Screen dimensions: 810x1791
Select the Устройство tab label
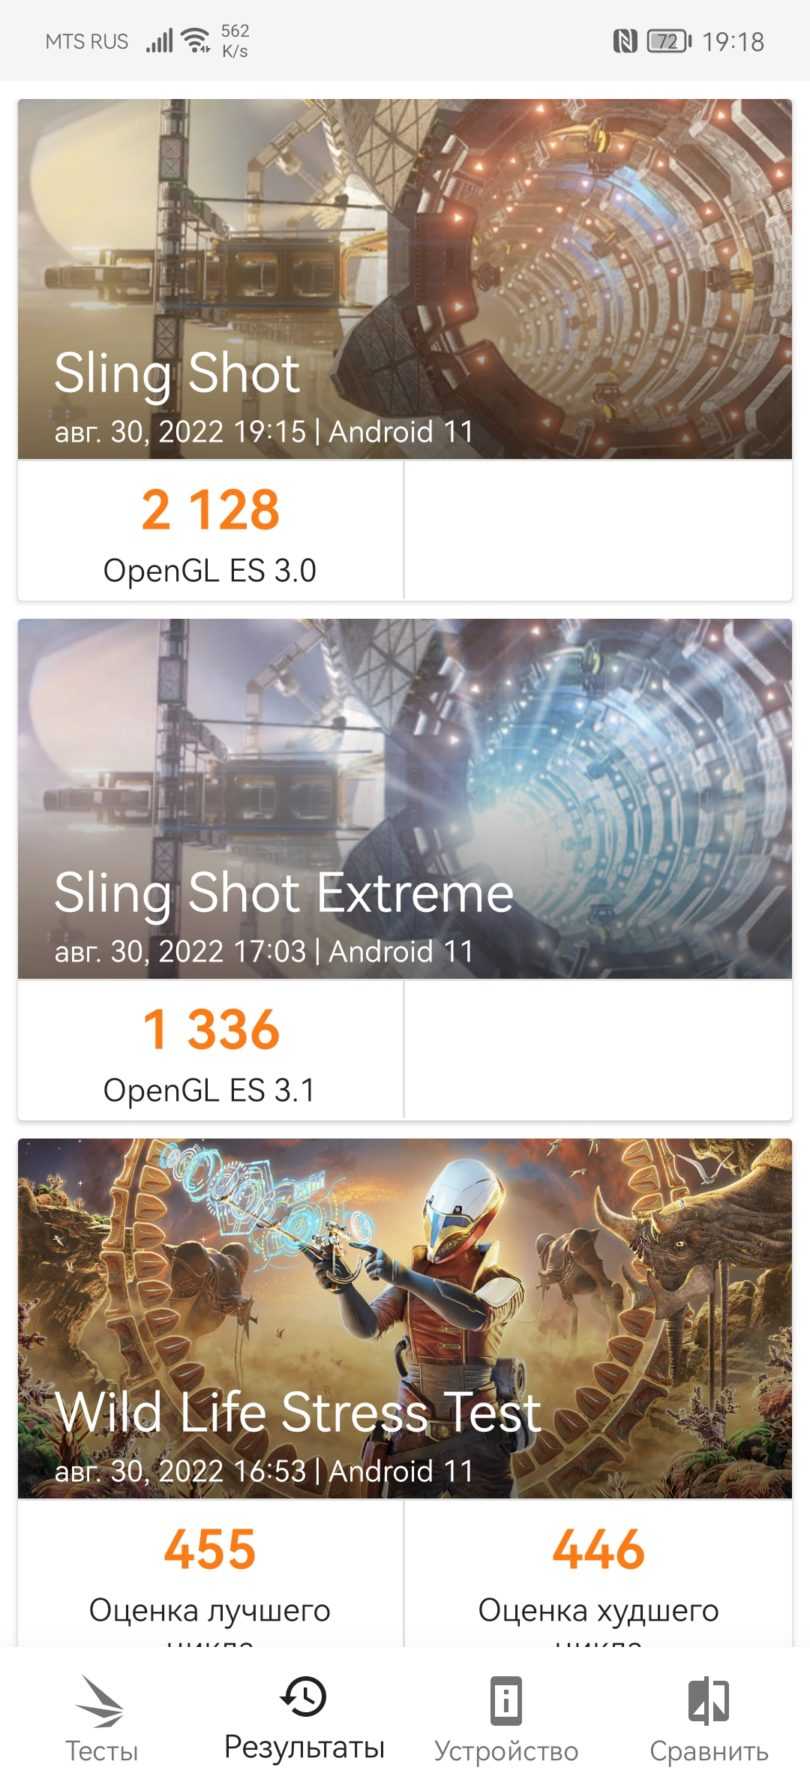click(506, 1751)
